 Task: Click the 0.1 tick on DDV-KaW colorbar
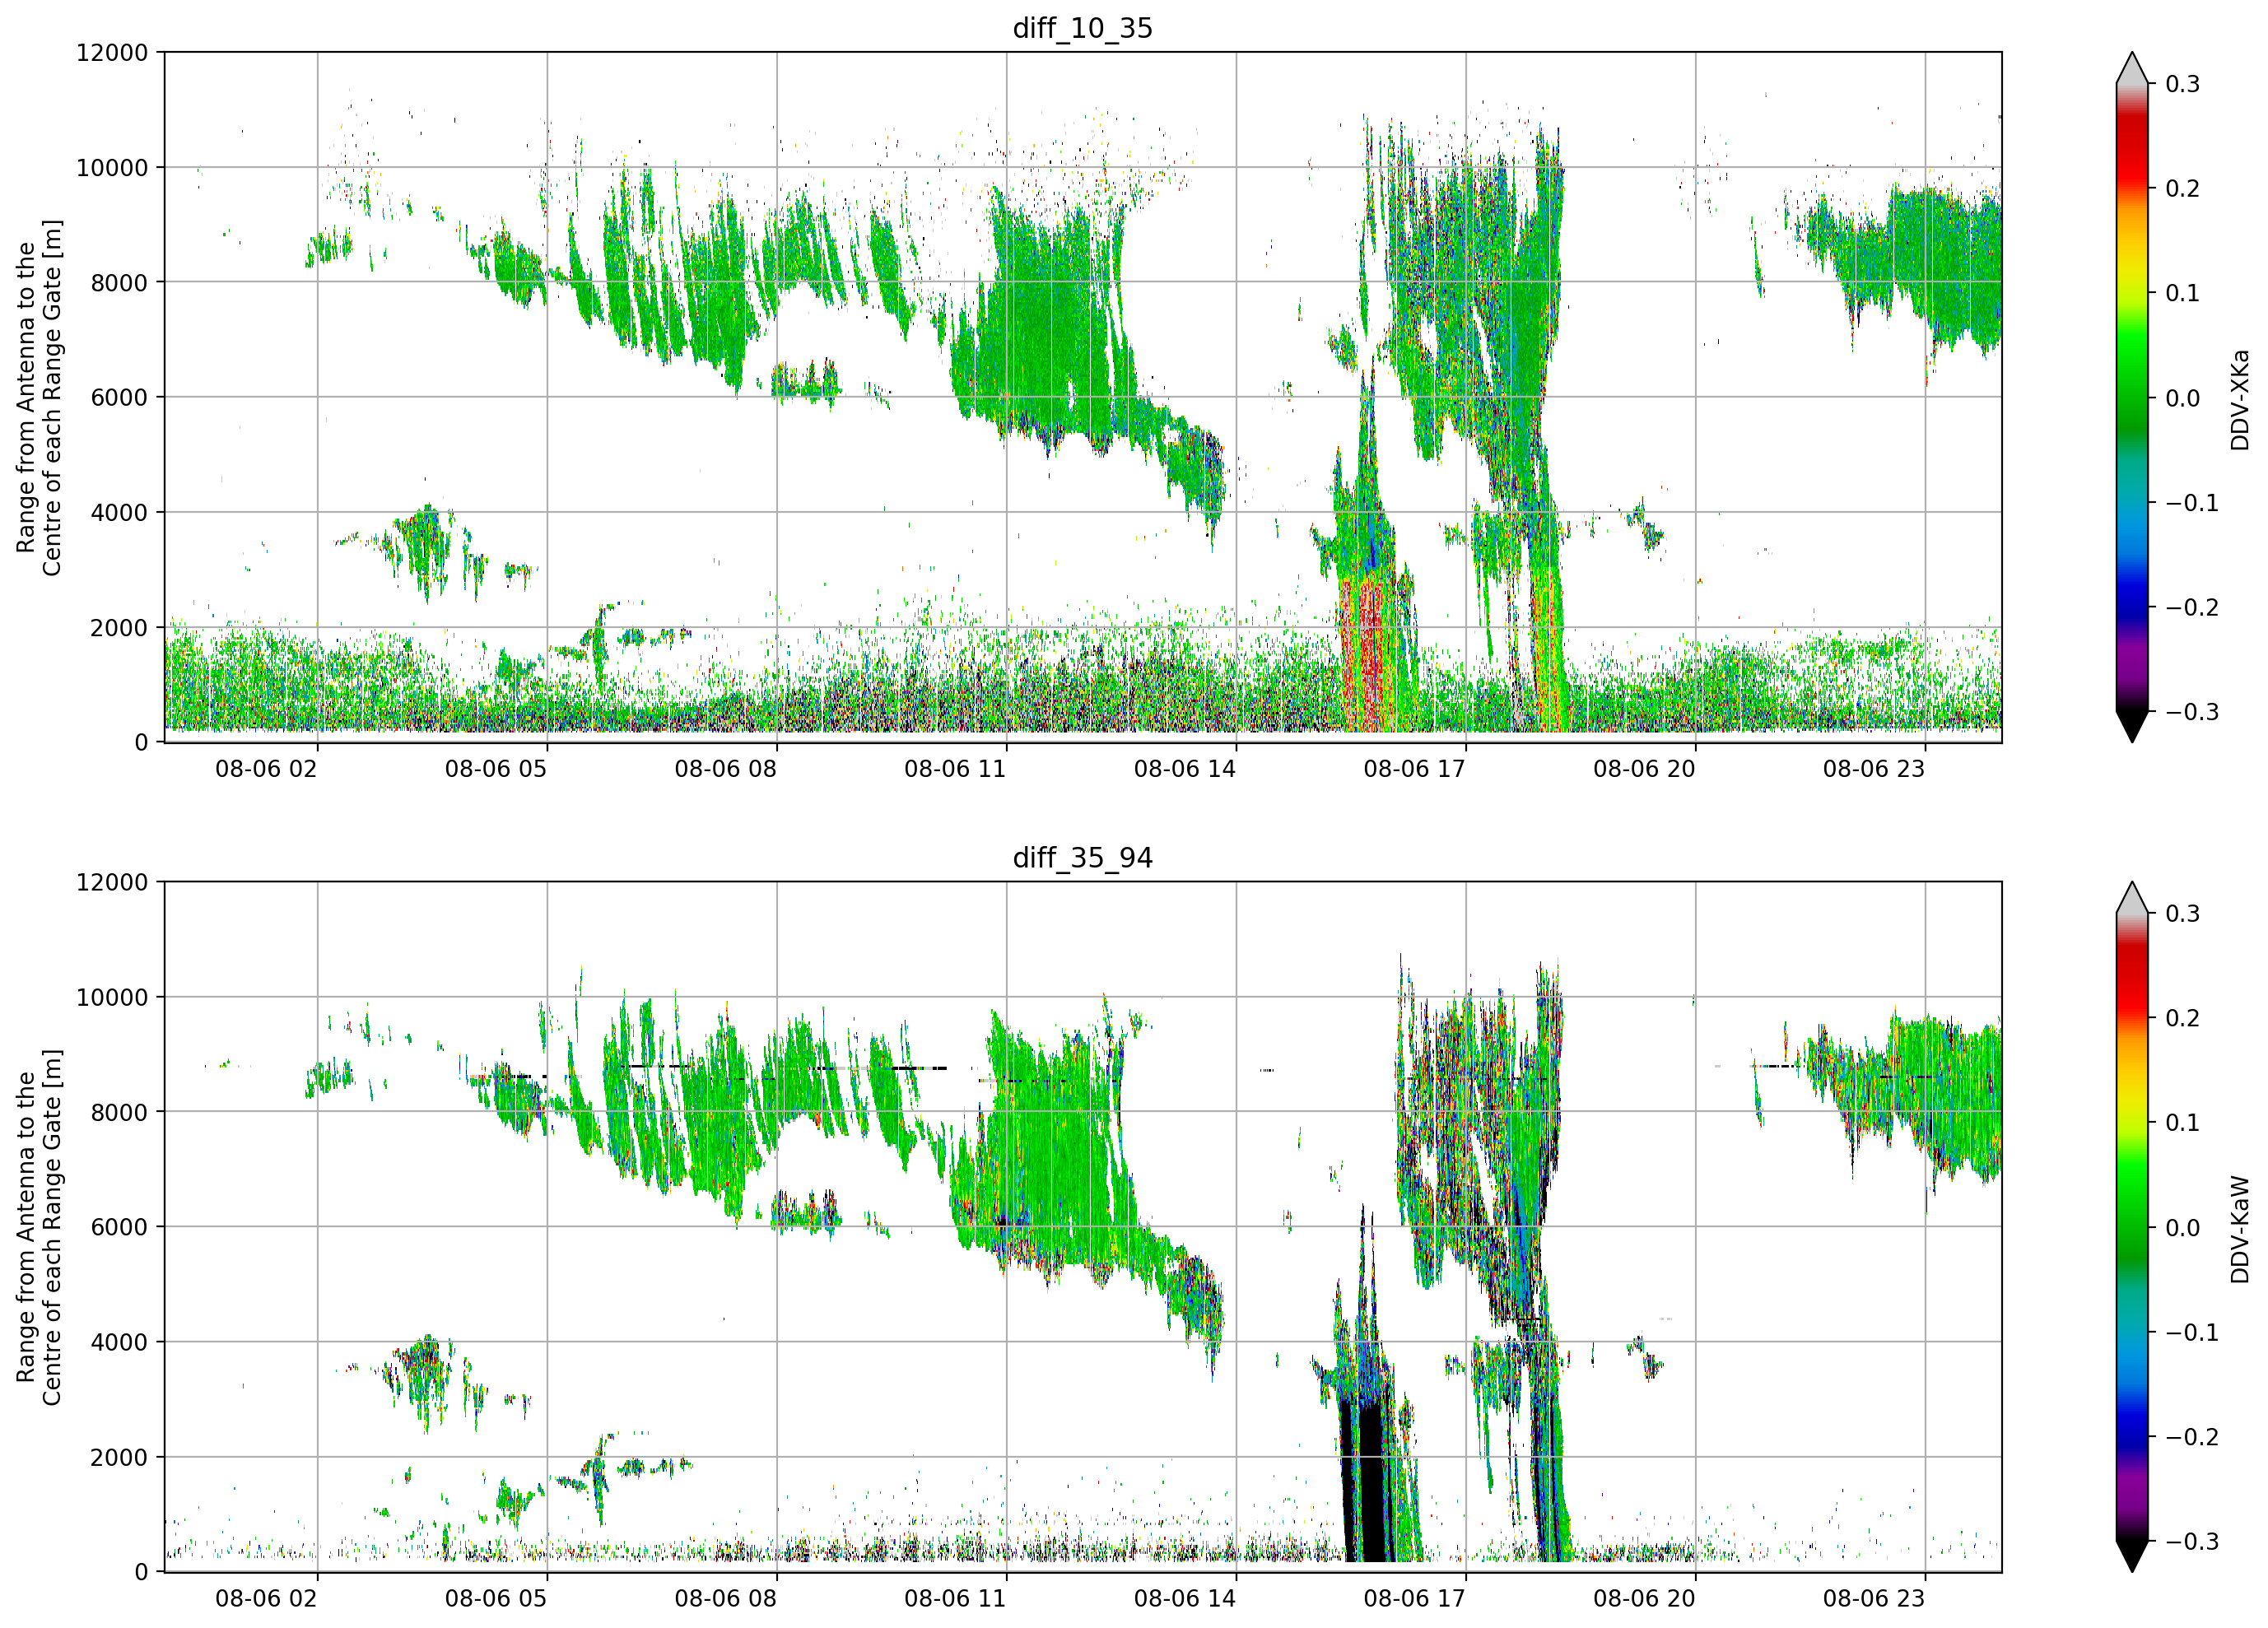(x=2182, y=1122)
